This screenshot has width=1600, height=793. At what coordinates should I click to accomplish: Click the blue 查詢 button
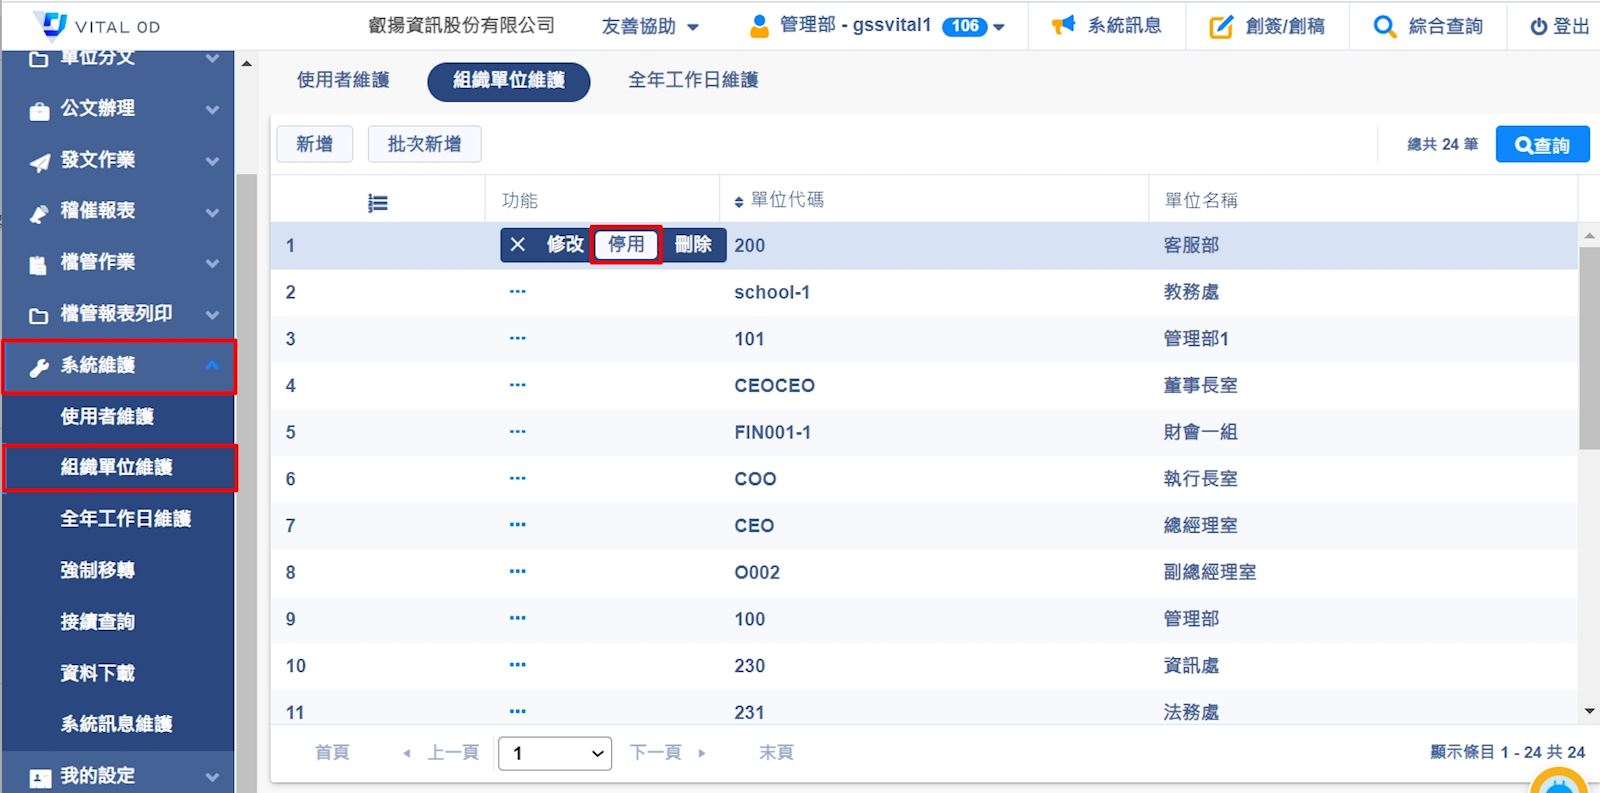click(x=1542, y=145)
